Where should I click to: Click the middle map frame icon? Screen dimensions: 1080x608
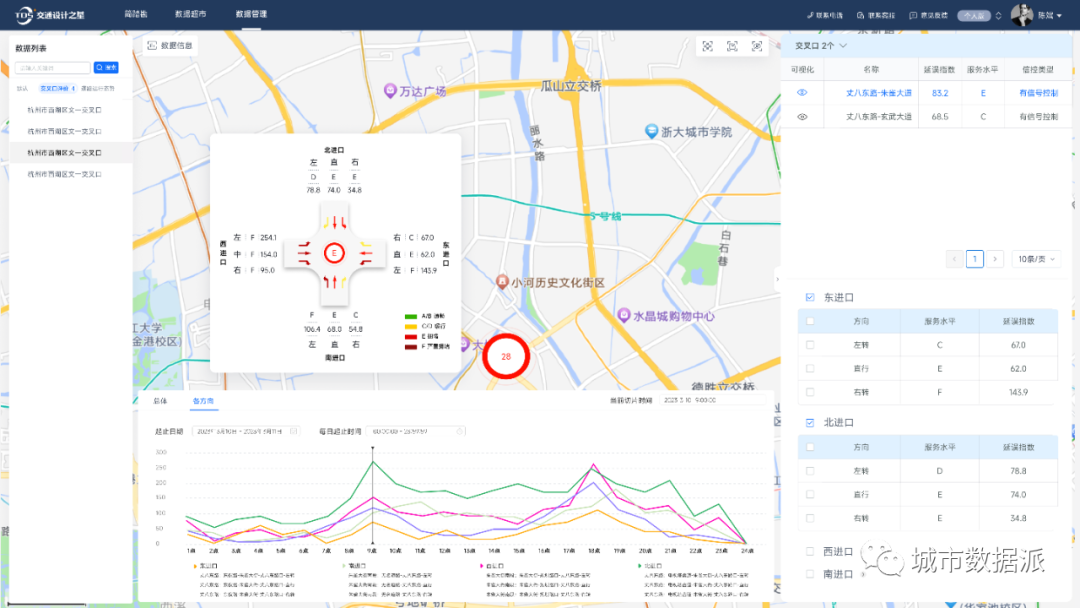click(x=732, y=46)
